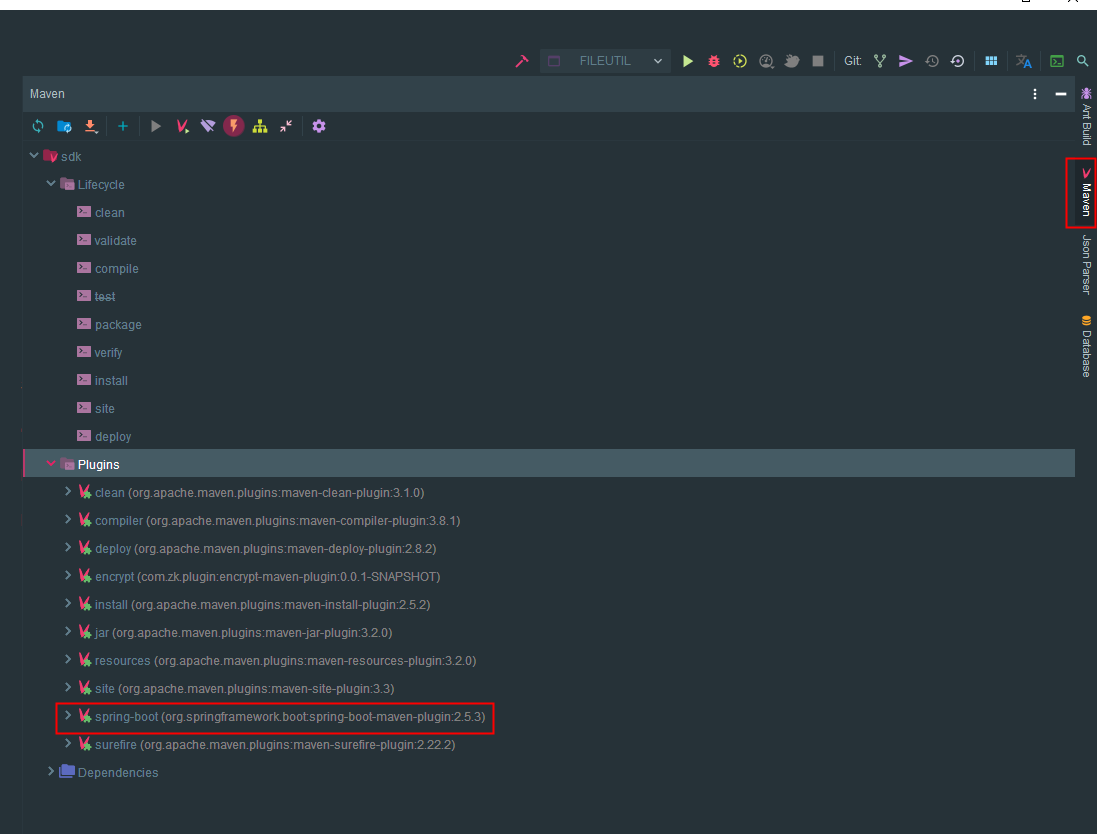Execute a Maven goal using the M icon
Screen dimensions: 1097x834
coord(181,125)
